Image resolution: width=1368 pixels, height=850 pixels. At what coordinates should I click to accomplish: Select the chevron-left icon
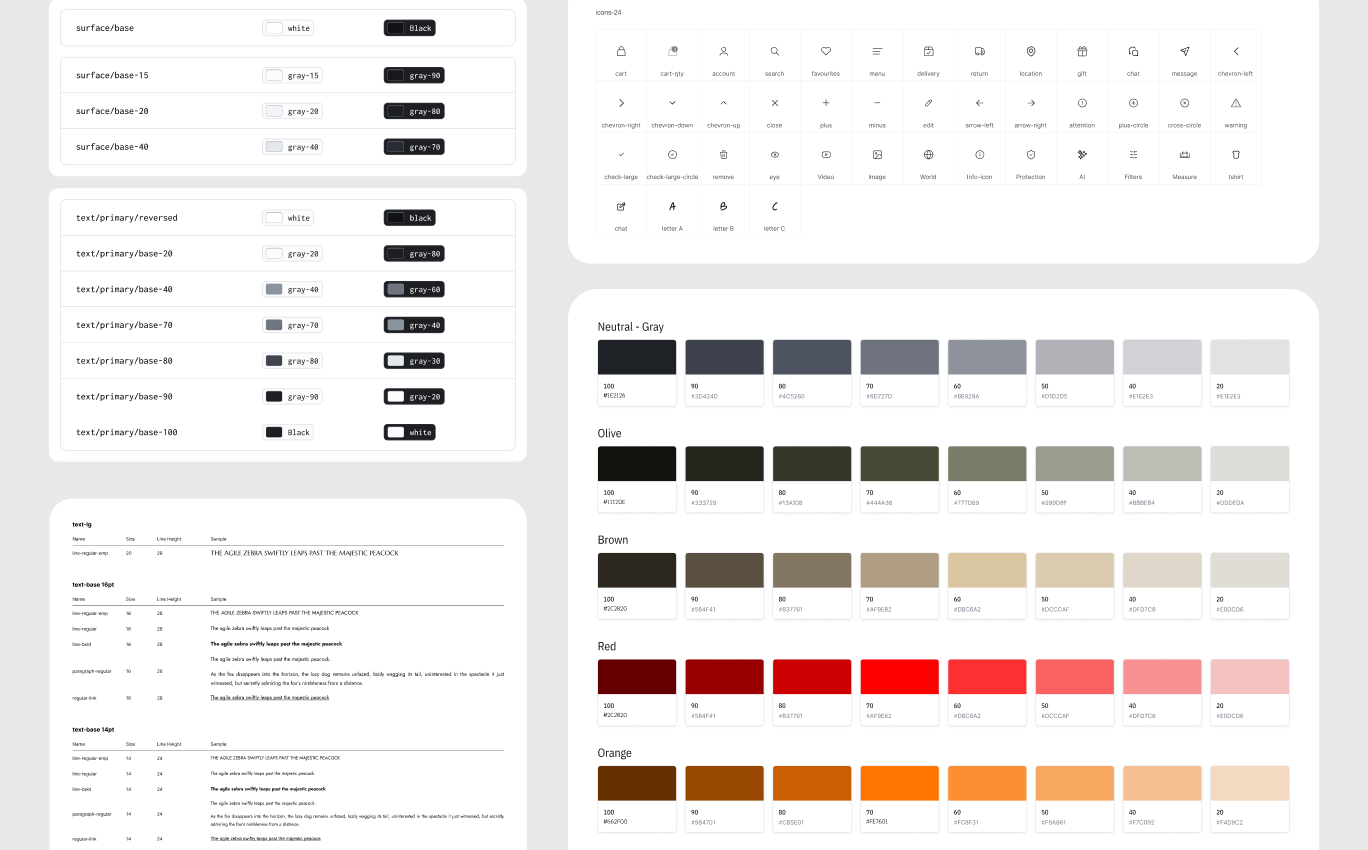pos(1236,51)
